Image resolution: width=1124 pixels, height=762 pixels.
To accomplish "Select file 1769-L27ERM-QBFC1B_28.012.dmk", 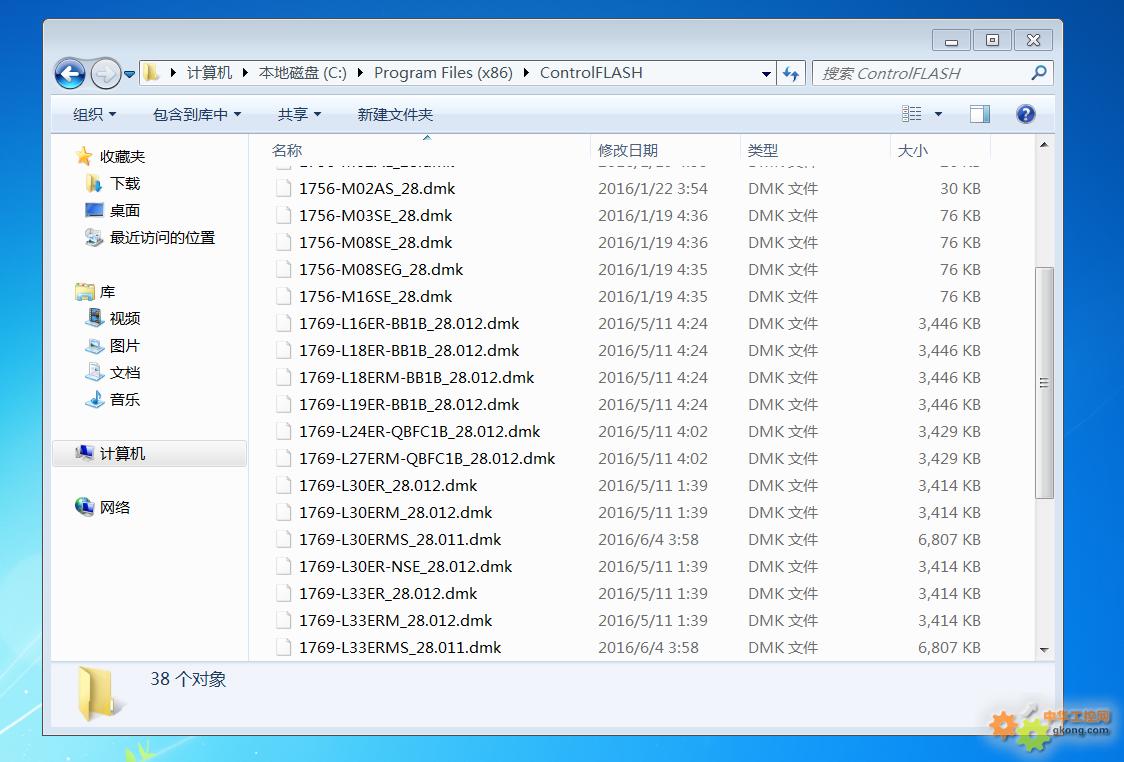I will pyautogui.click(x=427, y=459).
